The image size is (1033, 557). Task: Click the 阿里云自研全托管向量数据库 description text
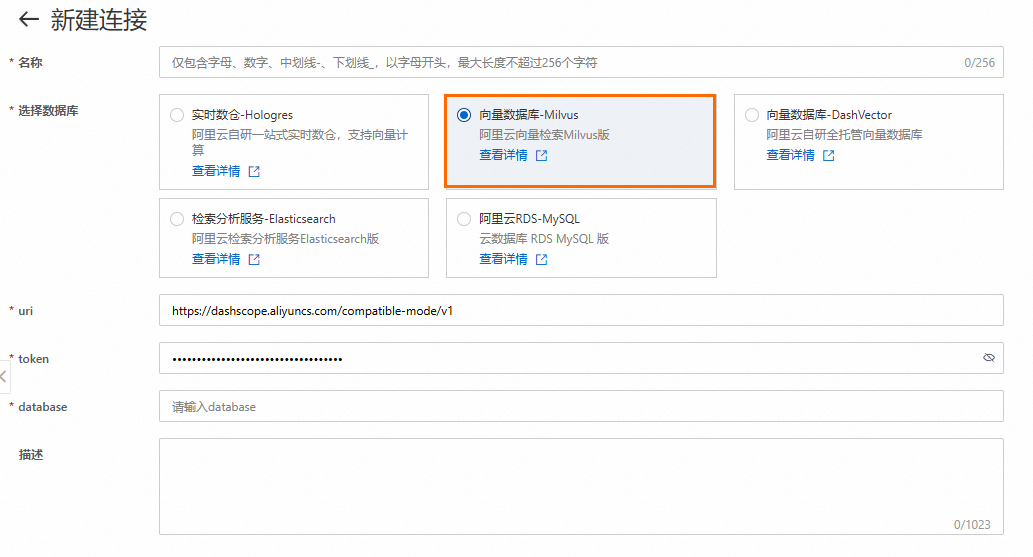click(844, 135)
